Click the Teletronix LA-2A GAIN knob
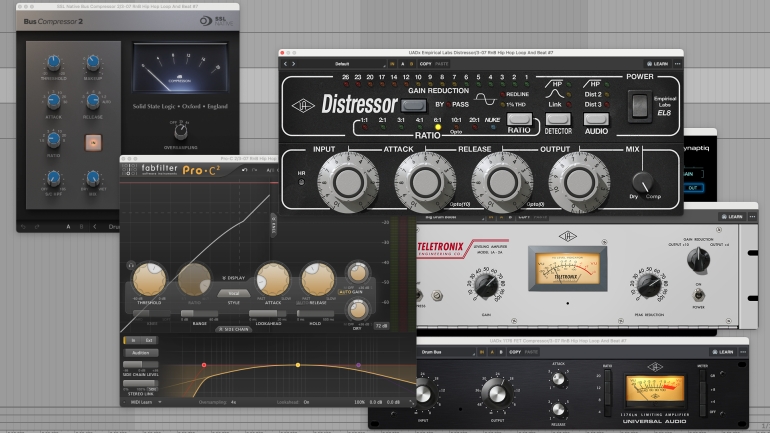 pyautogui.click(x=486, y=285)
